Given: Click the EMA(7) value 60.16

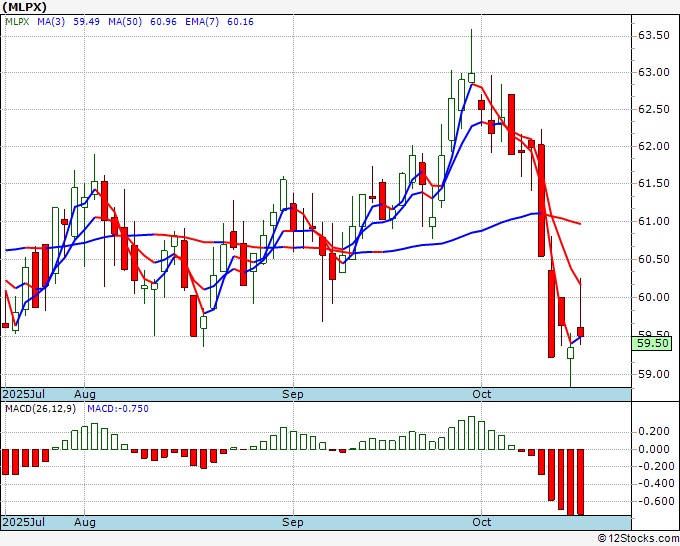Looking at the screenshot, I should (240, 22).
